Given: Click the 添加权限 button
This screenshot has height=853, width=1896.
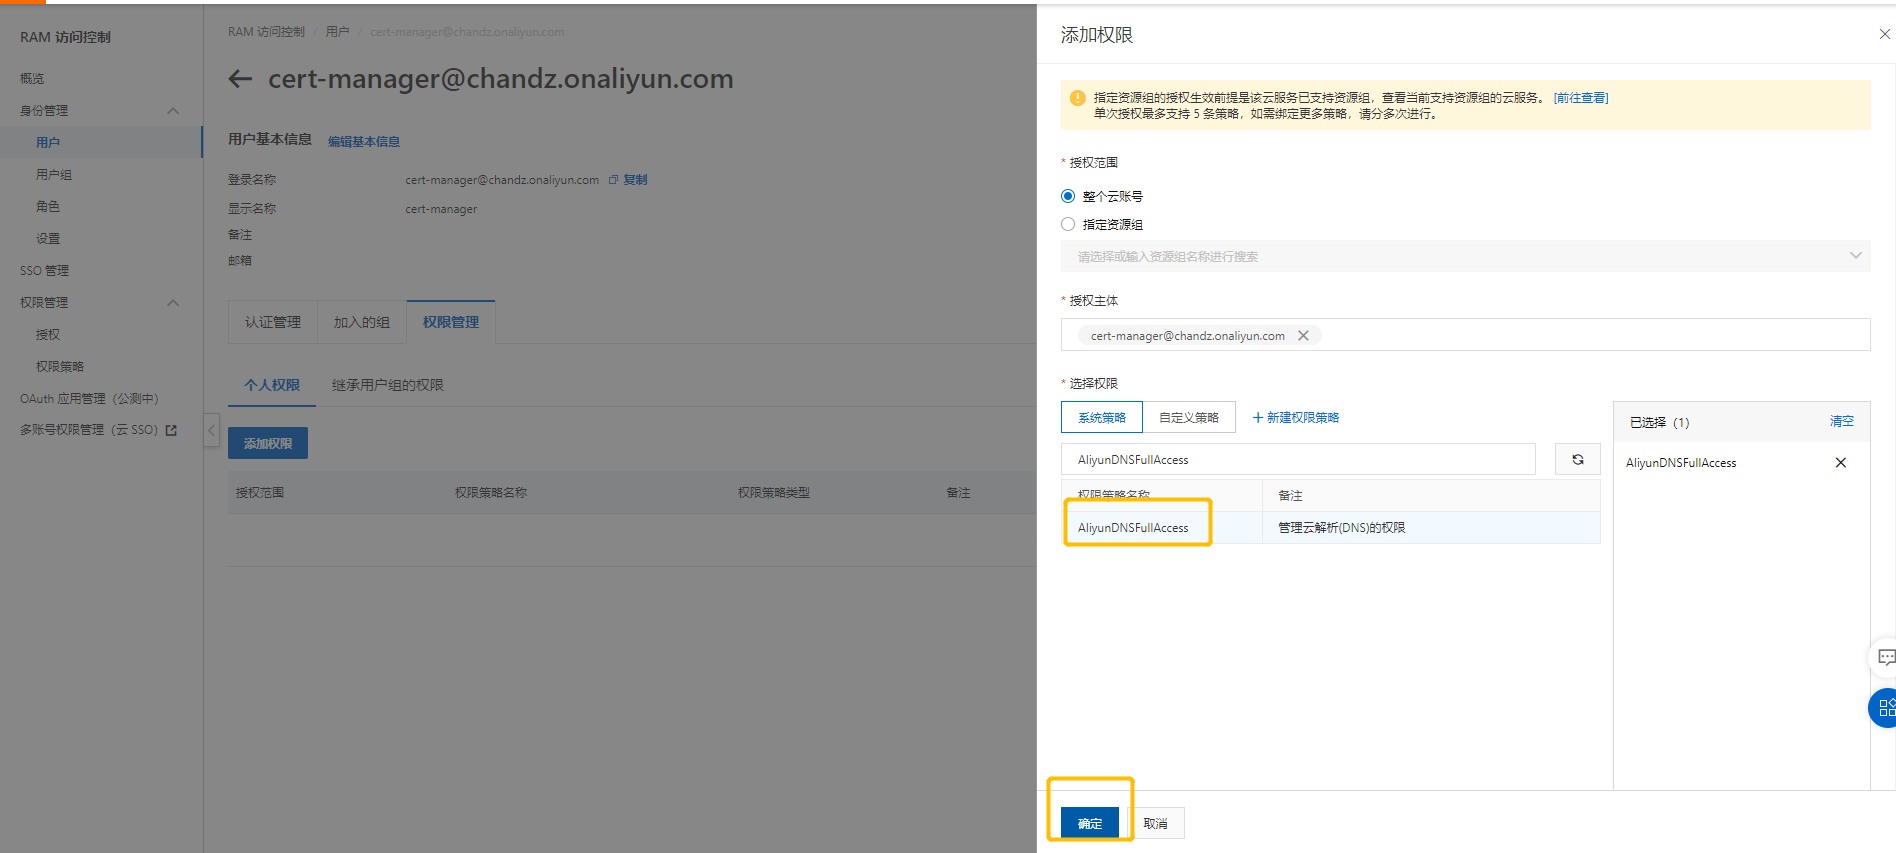Looking at the screenshot, I should pos(268,443).
